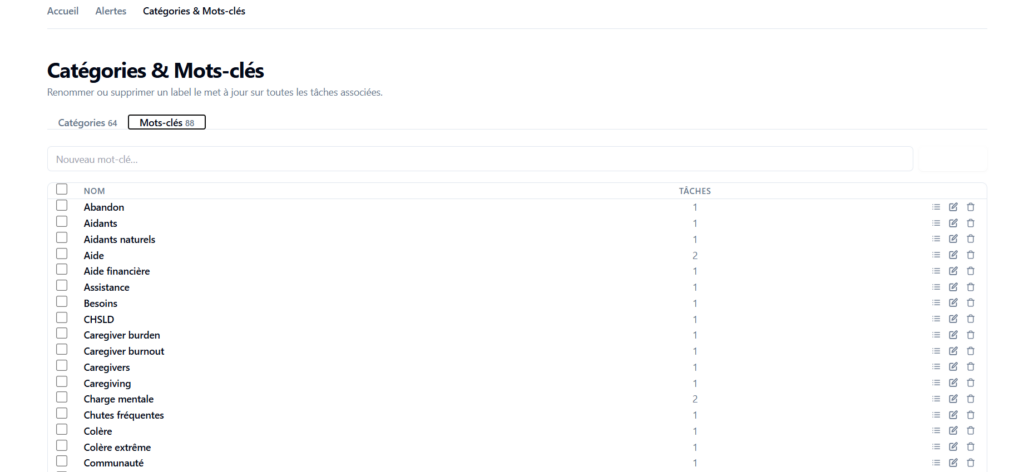
Task: Edit the Assistance keyword
Action: [953, 287]
